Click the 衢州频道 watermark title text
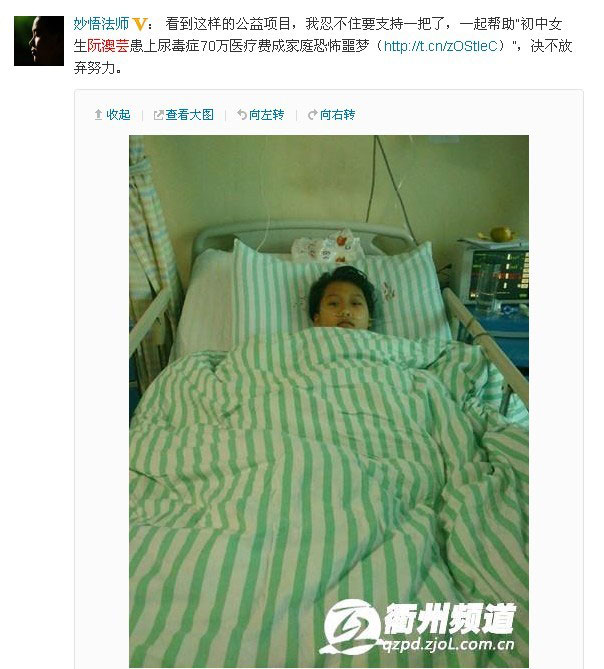 (449, 618)
